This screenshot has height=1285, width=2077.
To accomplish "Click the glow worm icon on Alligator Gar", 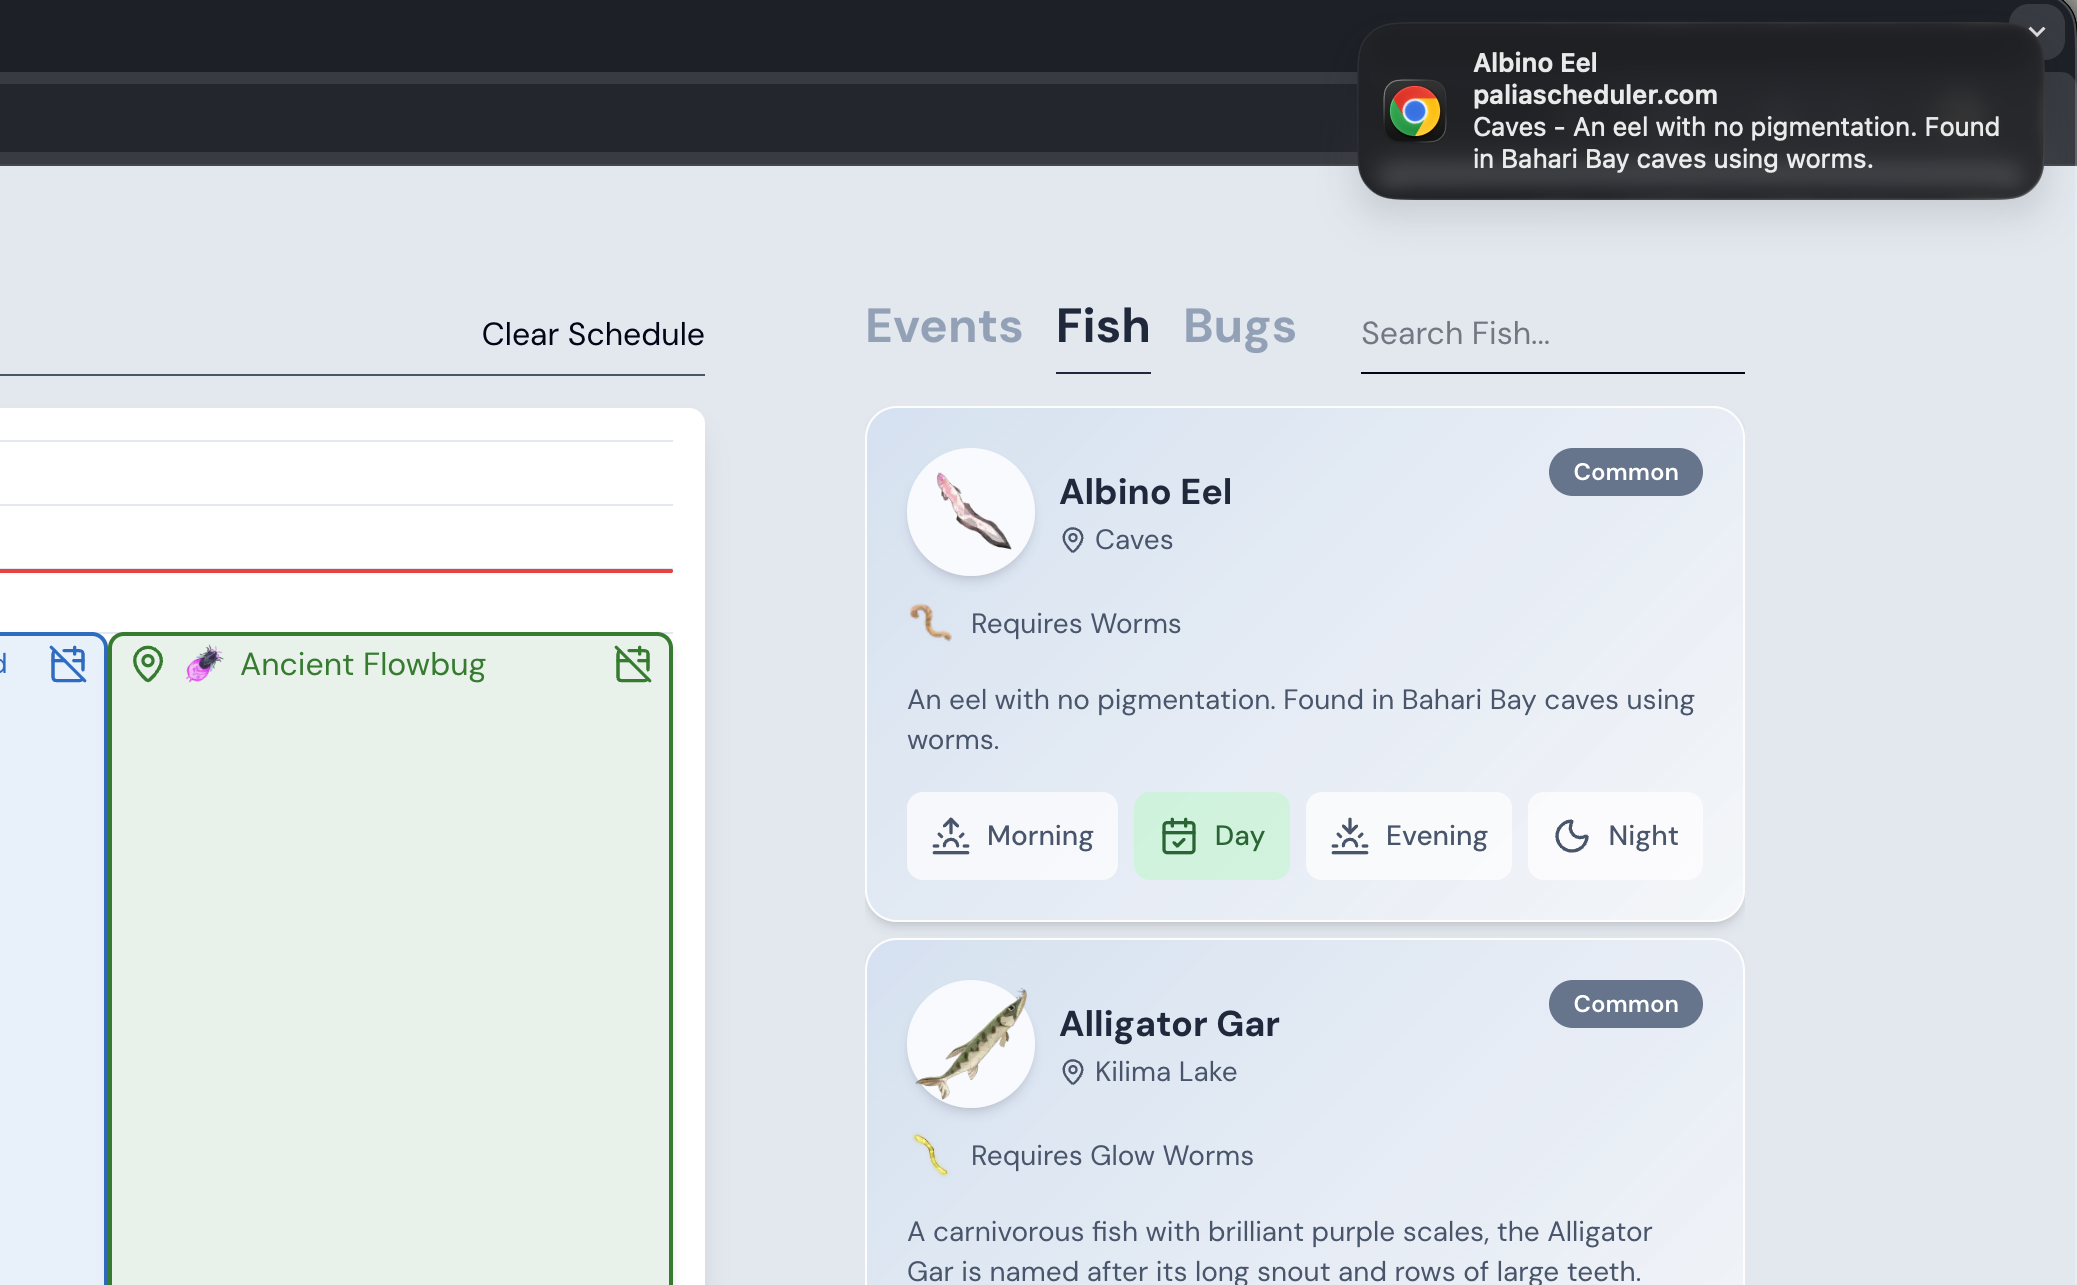I will pos(932,1155).
